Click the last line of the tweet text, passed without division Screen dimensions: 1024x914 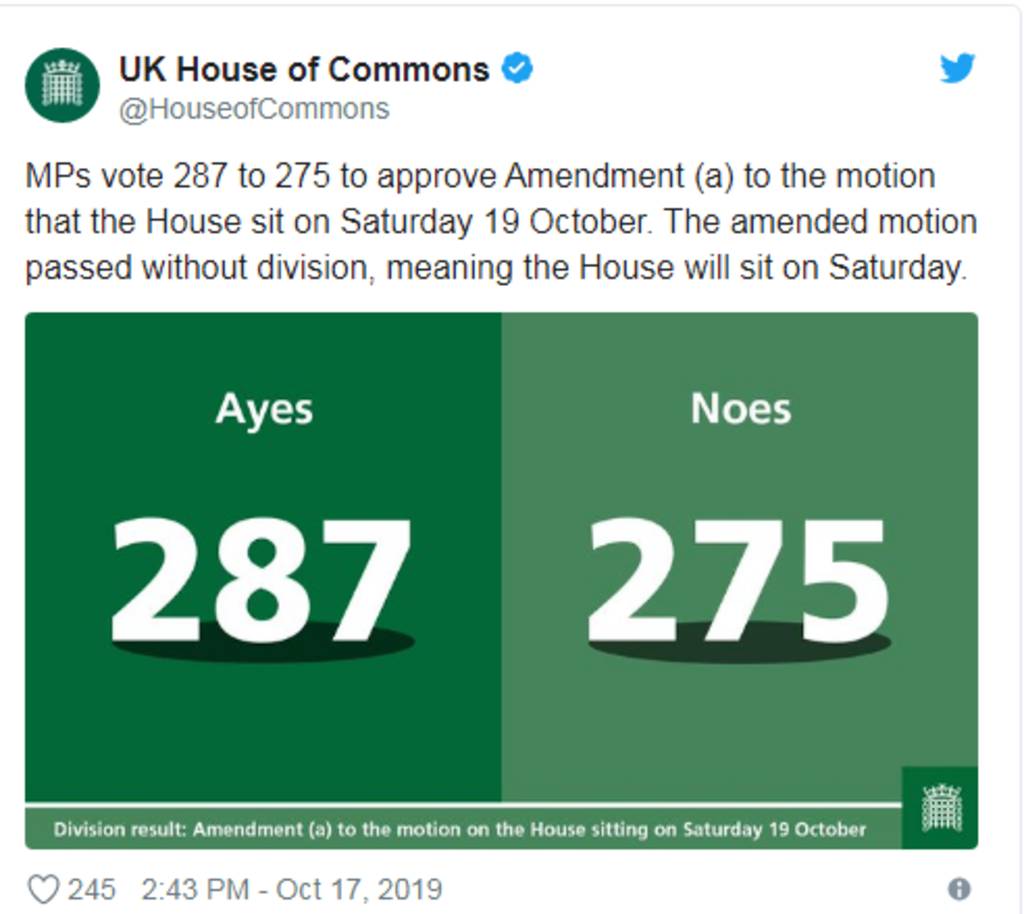496,268
